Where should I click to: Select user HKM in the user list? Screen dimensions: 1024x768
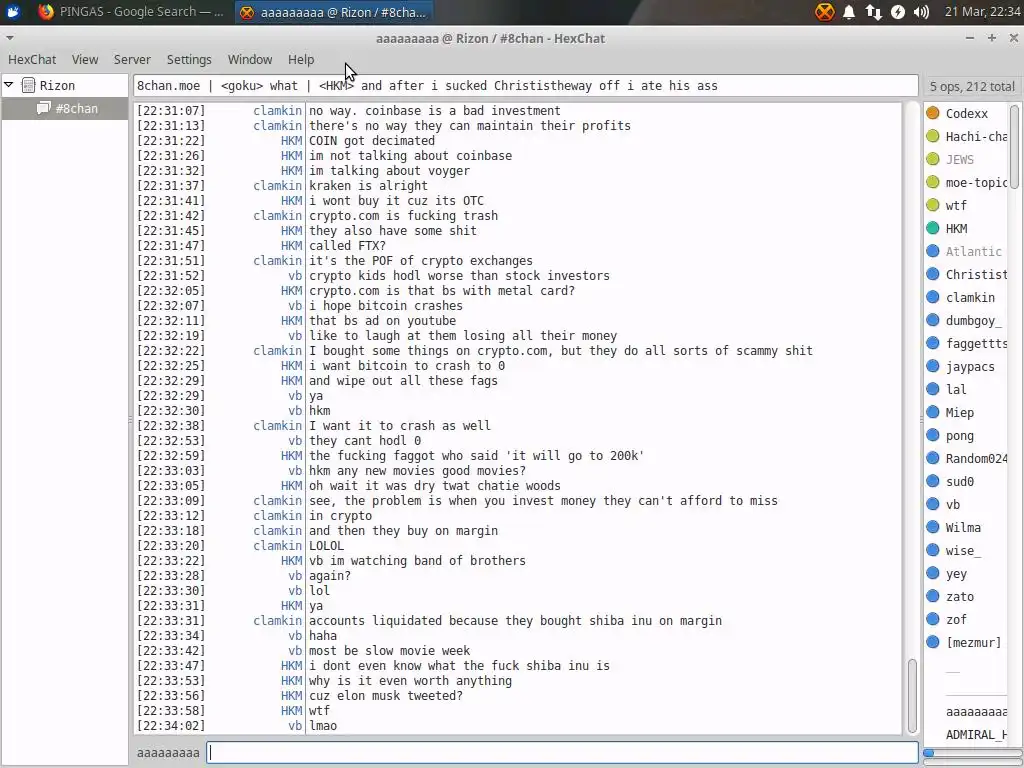pyautogui.click(x=956, y=229)
